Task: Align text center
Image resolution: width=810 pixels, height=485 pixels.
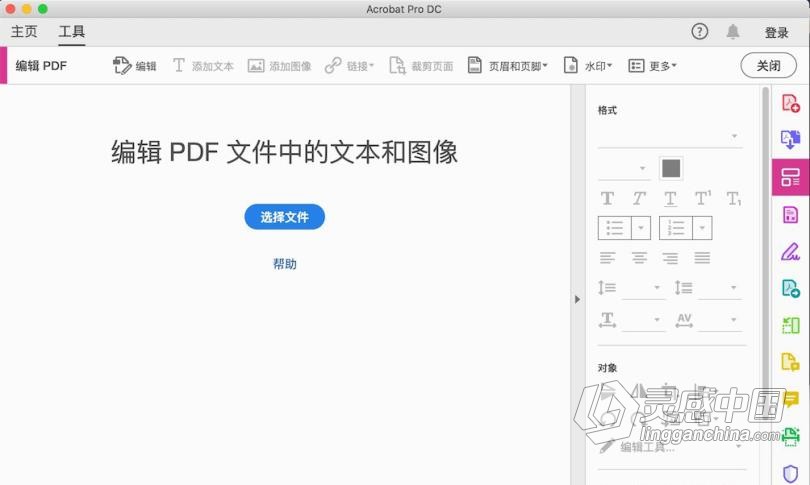Action: 639,257
